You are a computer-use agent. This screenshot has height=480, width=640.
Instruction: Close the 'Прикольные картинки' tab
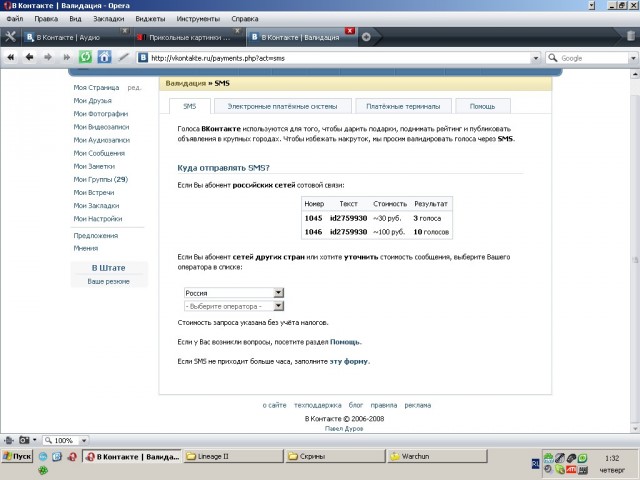pyautogui.click(x=237, y=31)
